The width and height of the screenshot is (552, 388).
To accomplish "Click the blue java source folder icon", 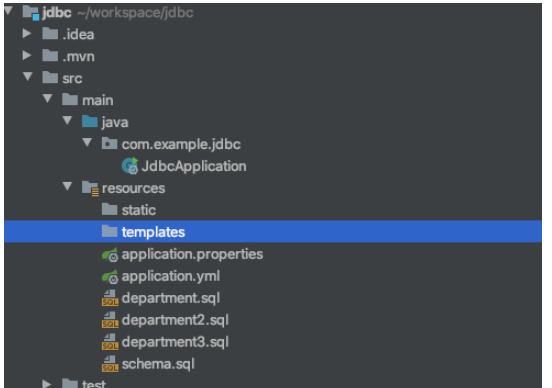I will click(90, 122).
